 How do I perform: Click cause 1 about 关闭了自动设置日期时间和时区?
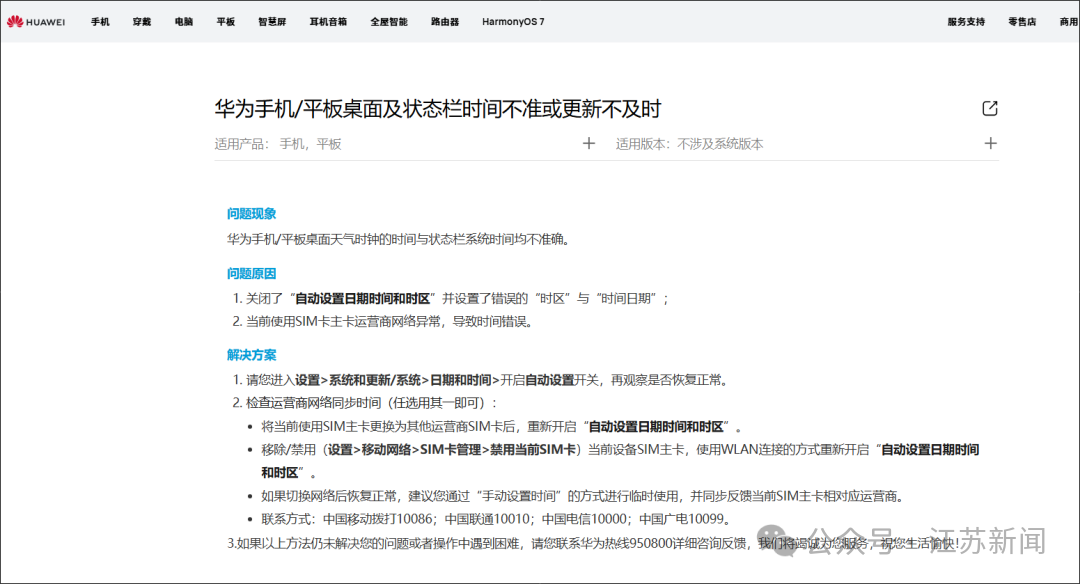(451, 298)
